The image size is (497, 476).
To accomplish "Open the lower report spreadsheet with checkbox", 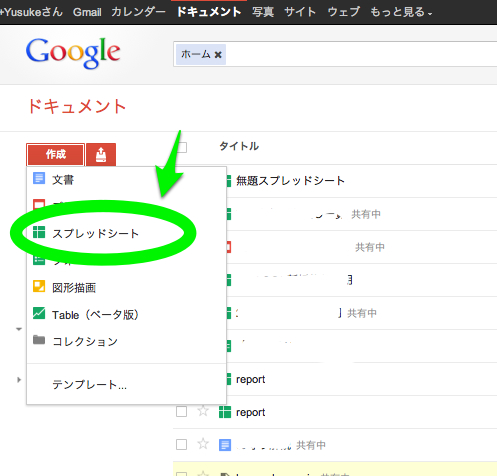I will pyautogui.click(x=250, y=412).
